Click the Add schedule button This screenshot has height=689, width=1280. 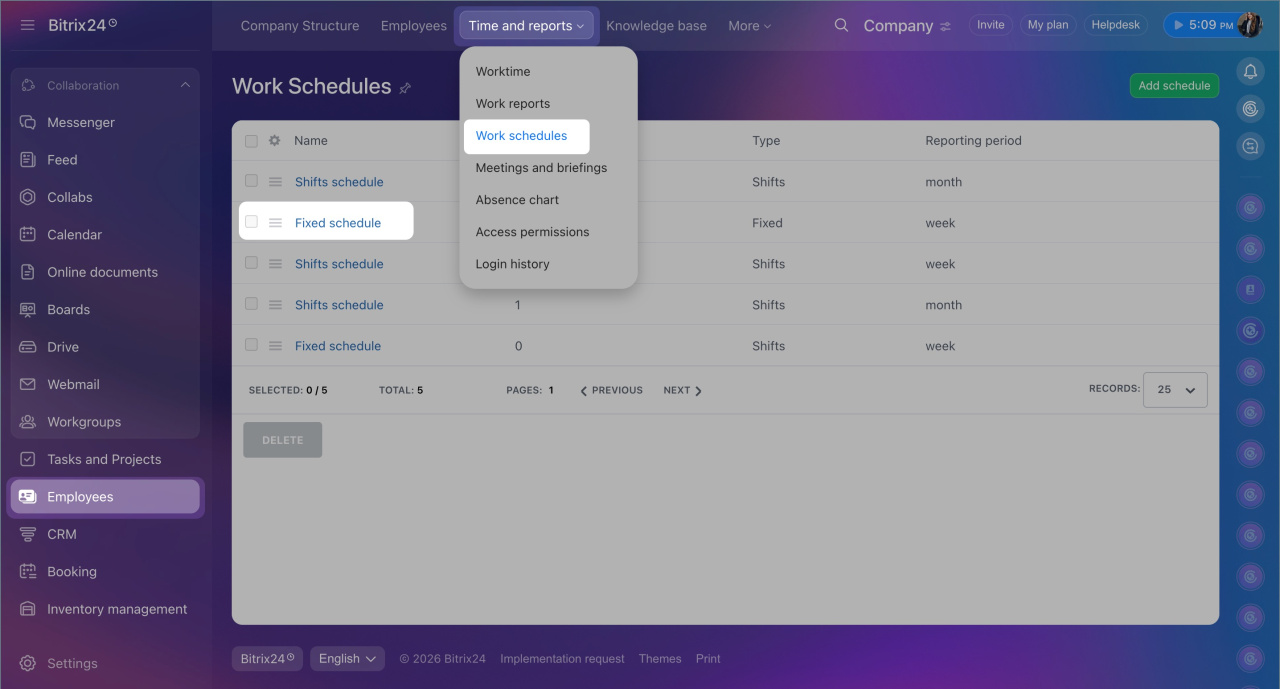[x=1174, y=85]
